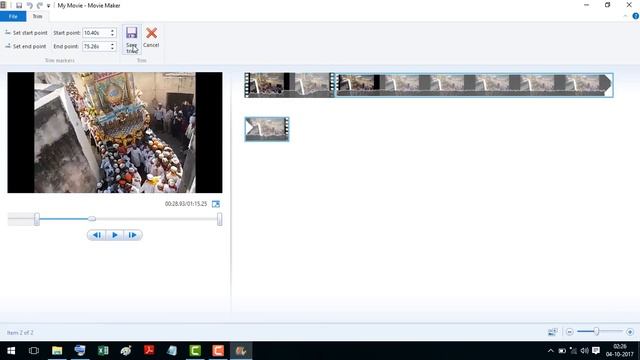Cancel the trim with the red X

coord(151,37)
